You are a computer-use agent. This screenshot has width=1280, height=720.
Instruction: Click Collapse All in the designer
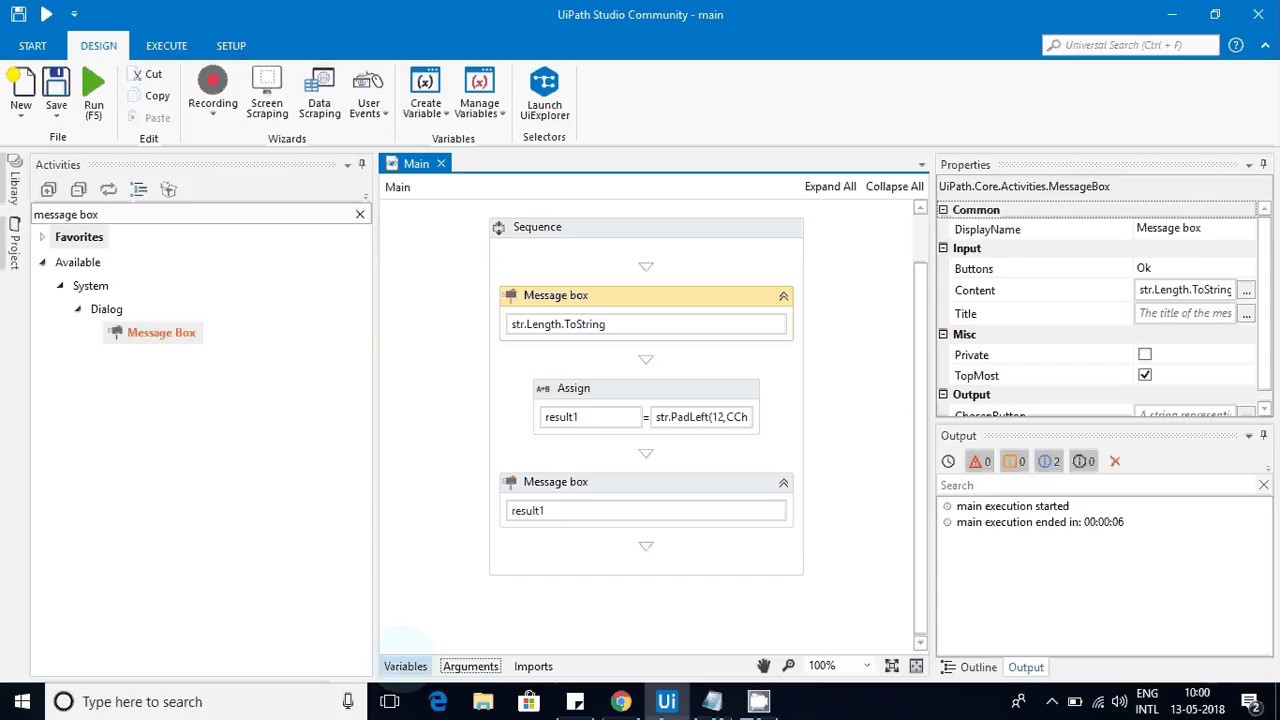[x=894, y=187]
